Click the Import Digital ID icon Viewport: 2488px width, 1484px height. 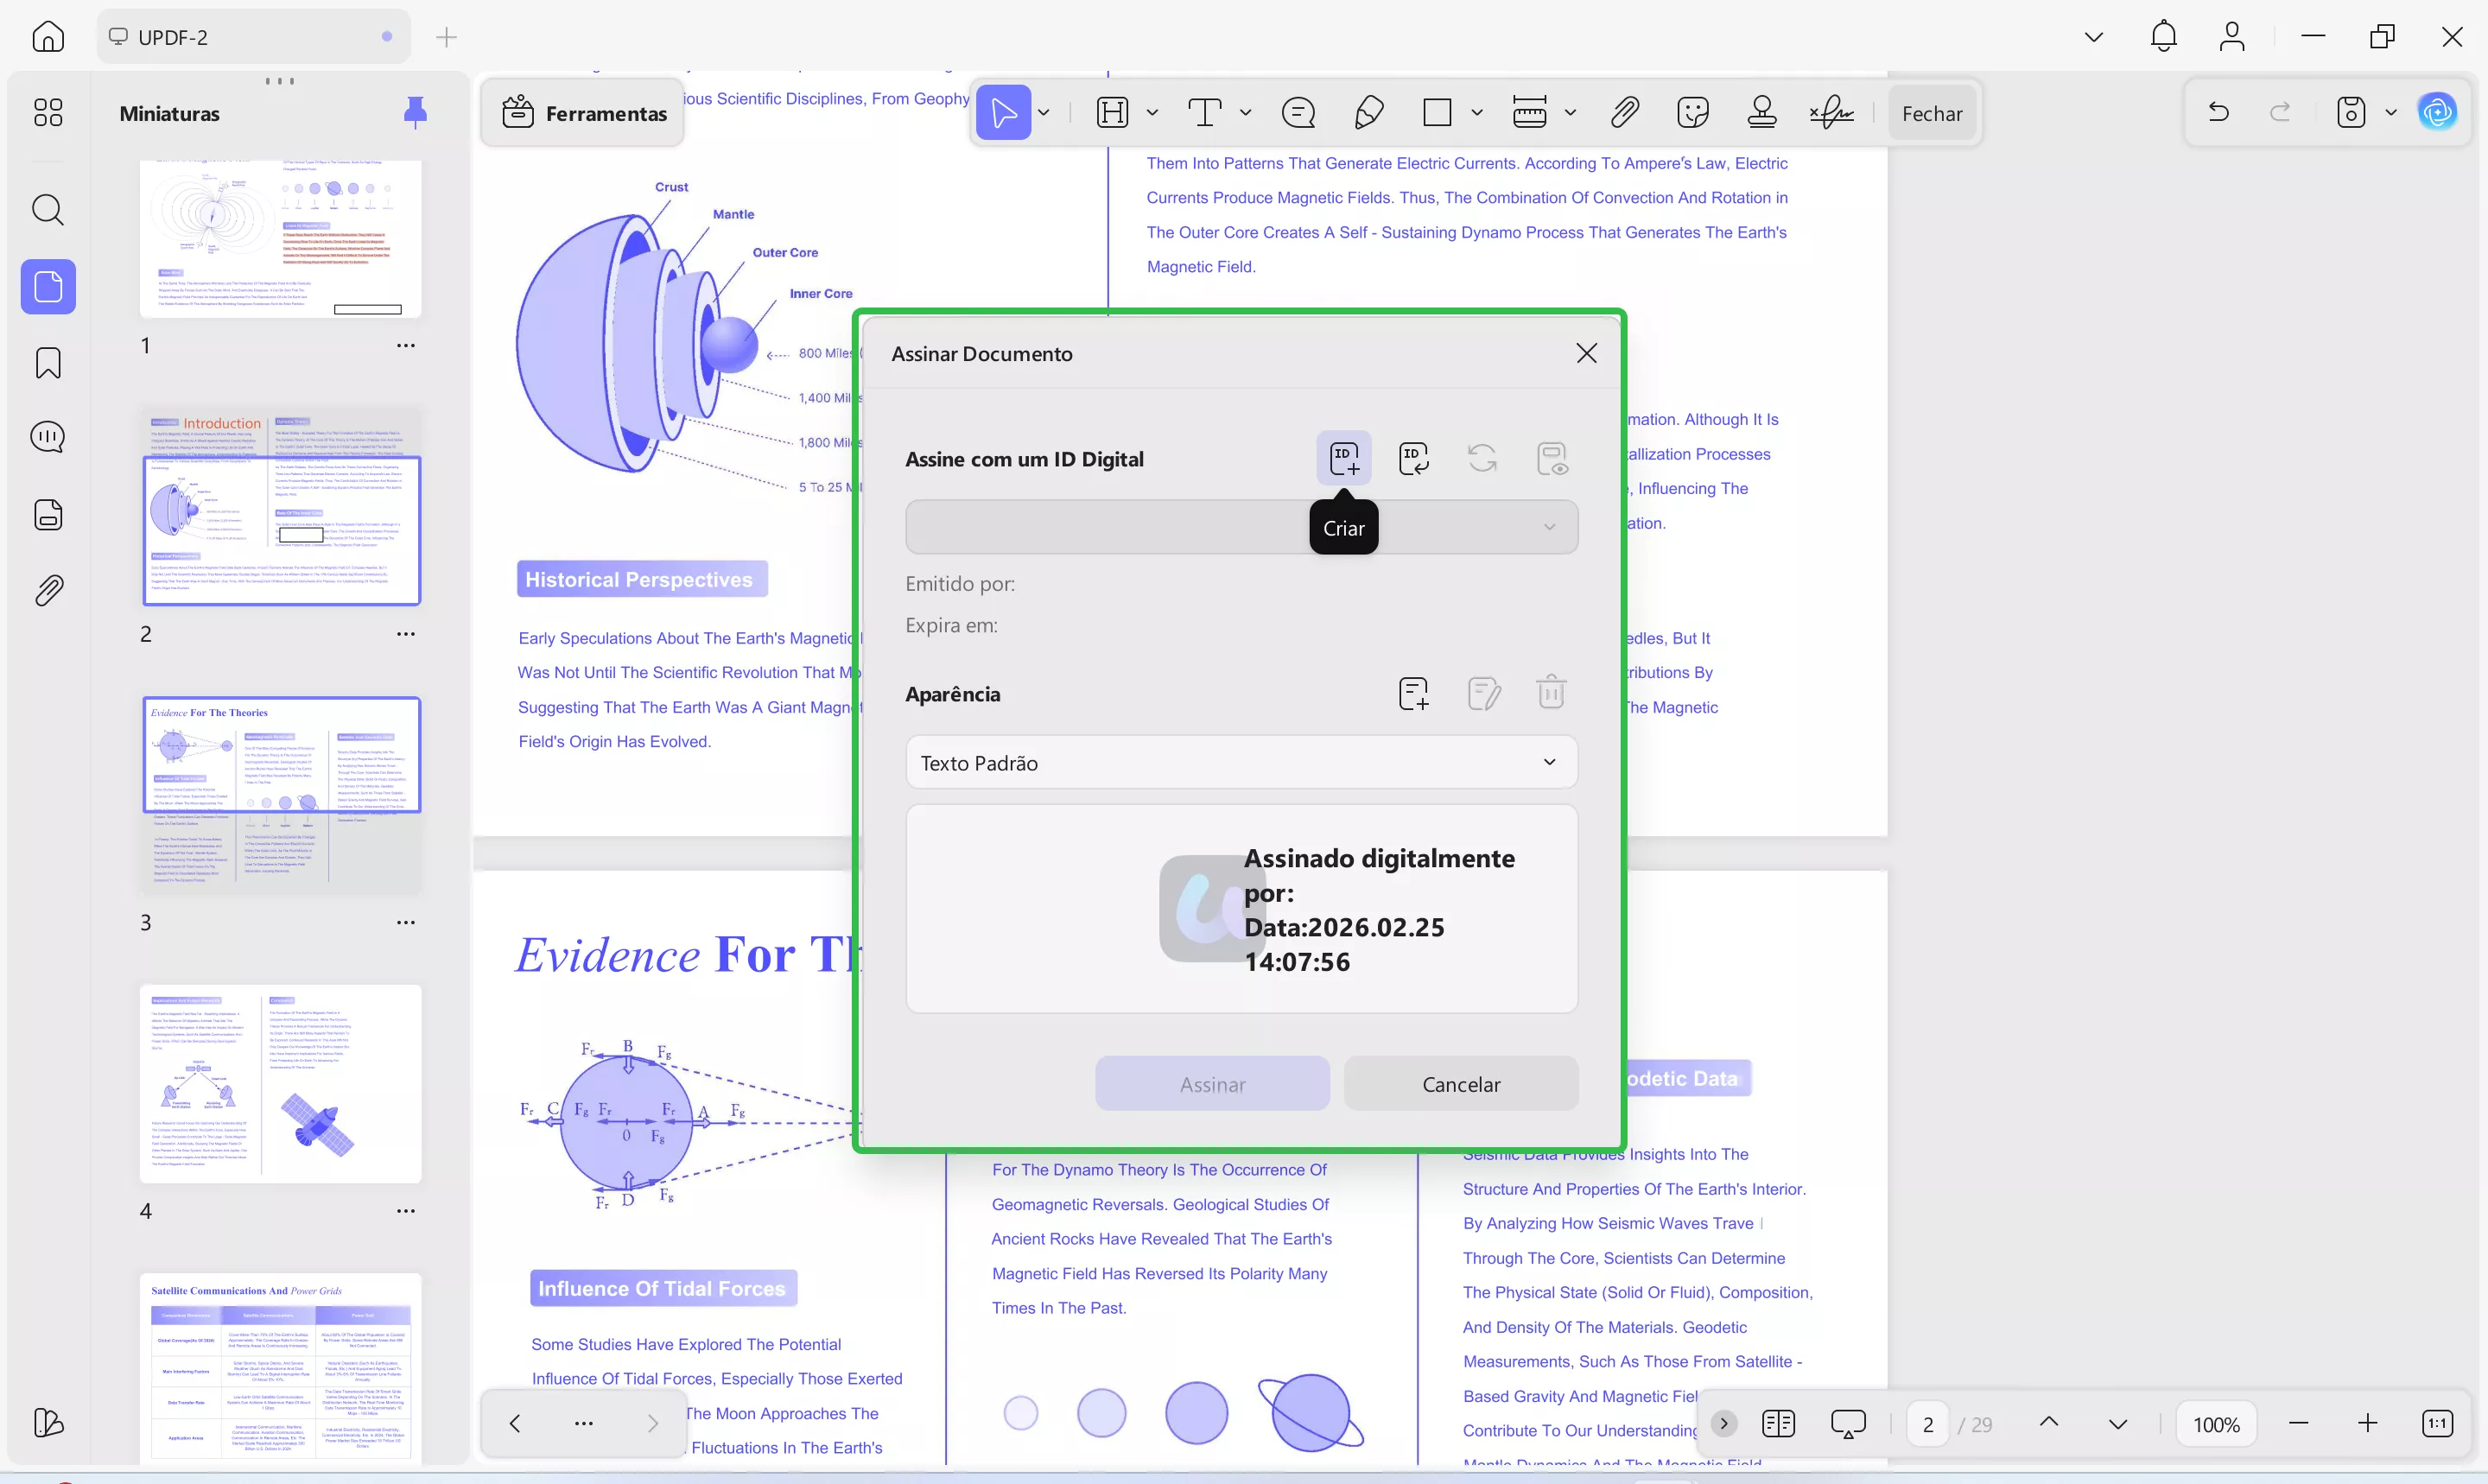point(1414,457)
